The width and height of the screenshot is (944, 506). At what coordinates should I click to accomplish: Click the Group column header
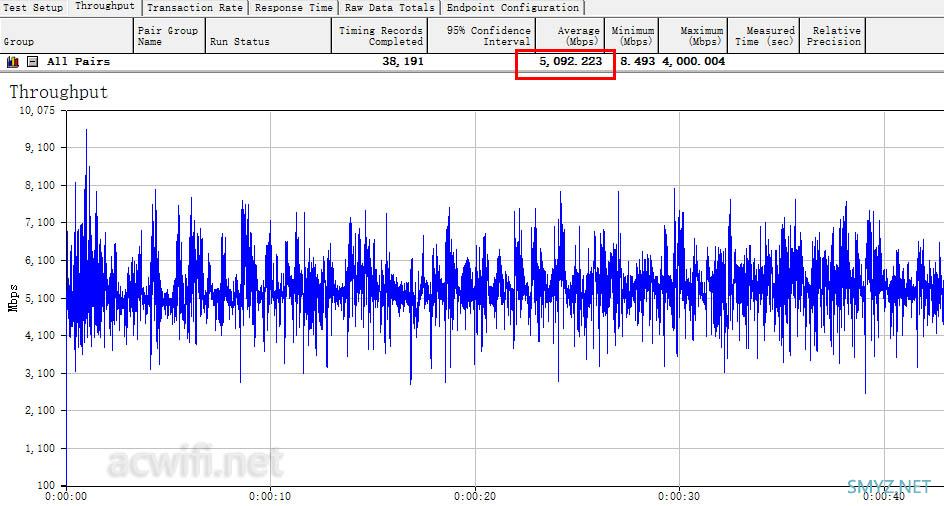point(66,36)
